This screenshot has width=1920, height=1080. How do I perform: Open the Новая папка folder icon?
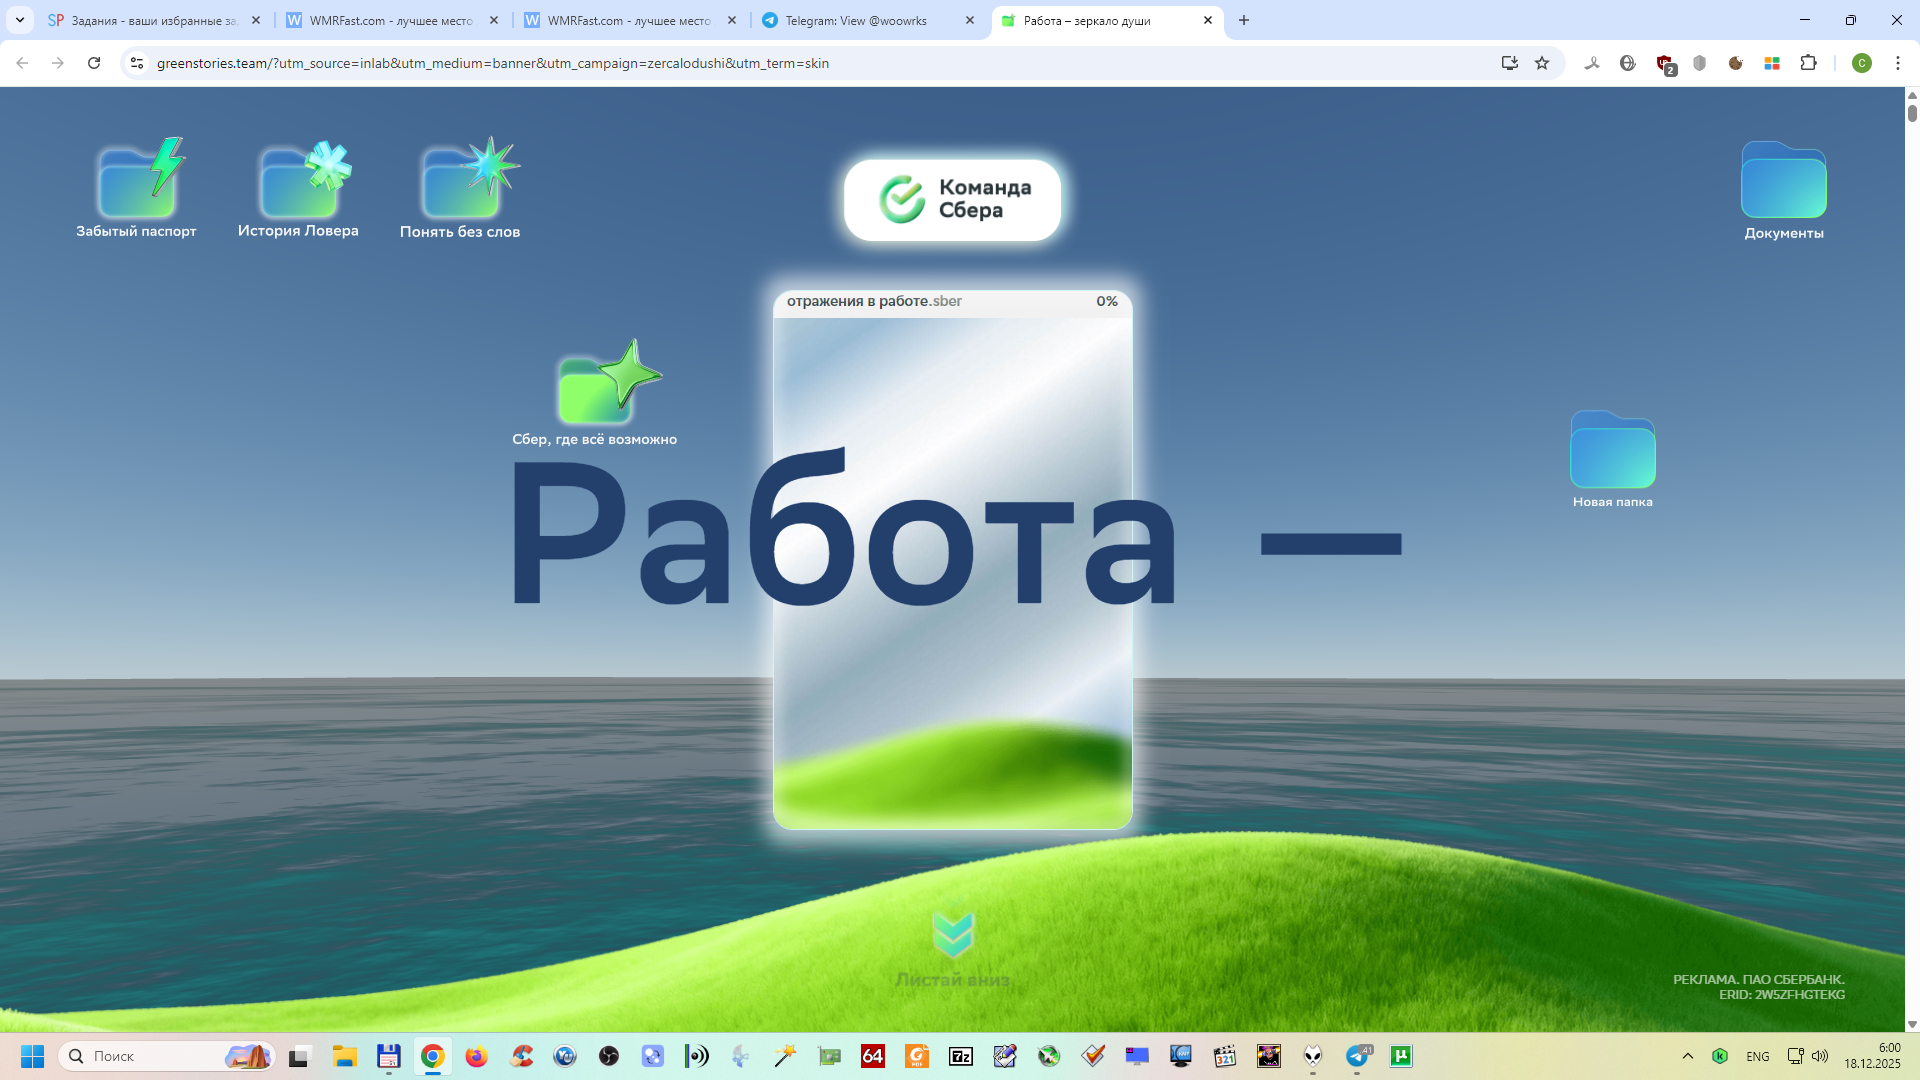[x=1612, y=452]
